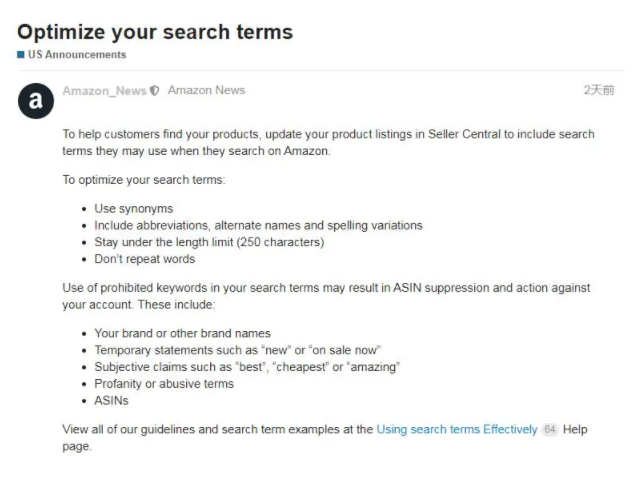The image size is (642, 498).
Task: Click the 'Optimize your search terms' title
Action: [155, 32]
